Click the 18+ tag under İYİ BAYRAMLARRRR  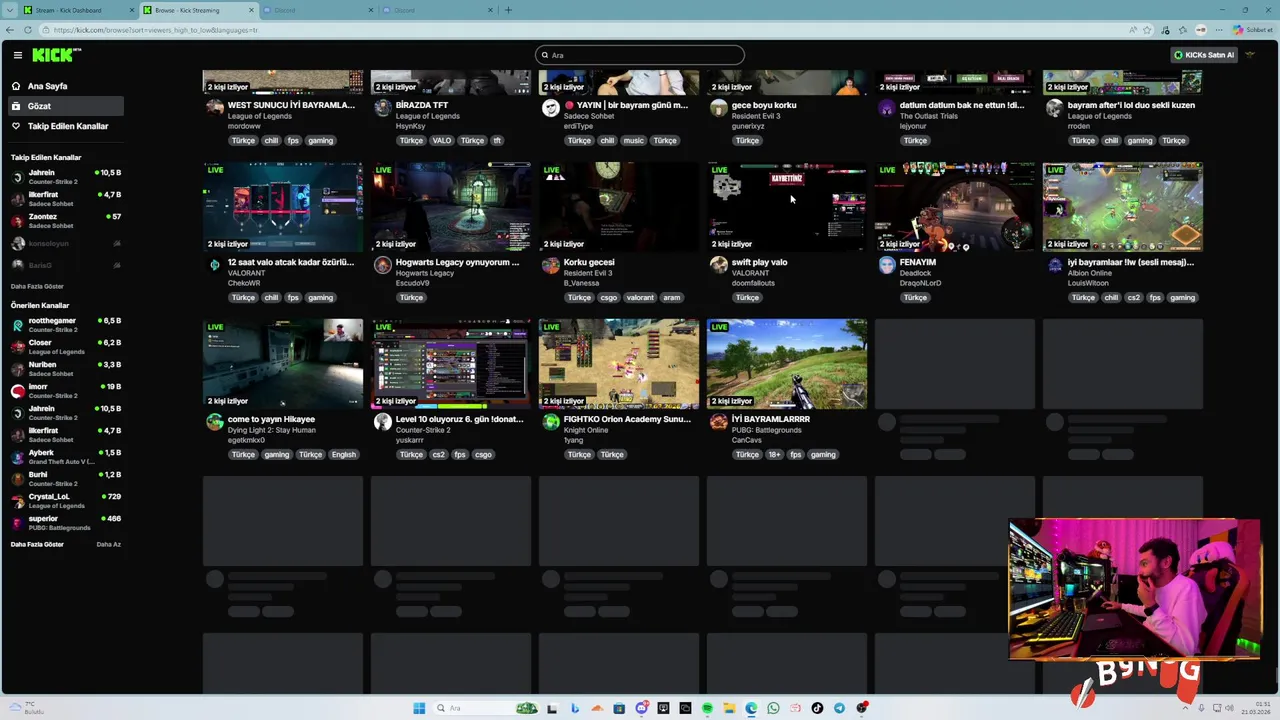[x=774, y=454]
